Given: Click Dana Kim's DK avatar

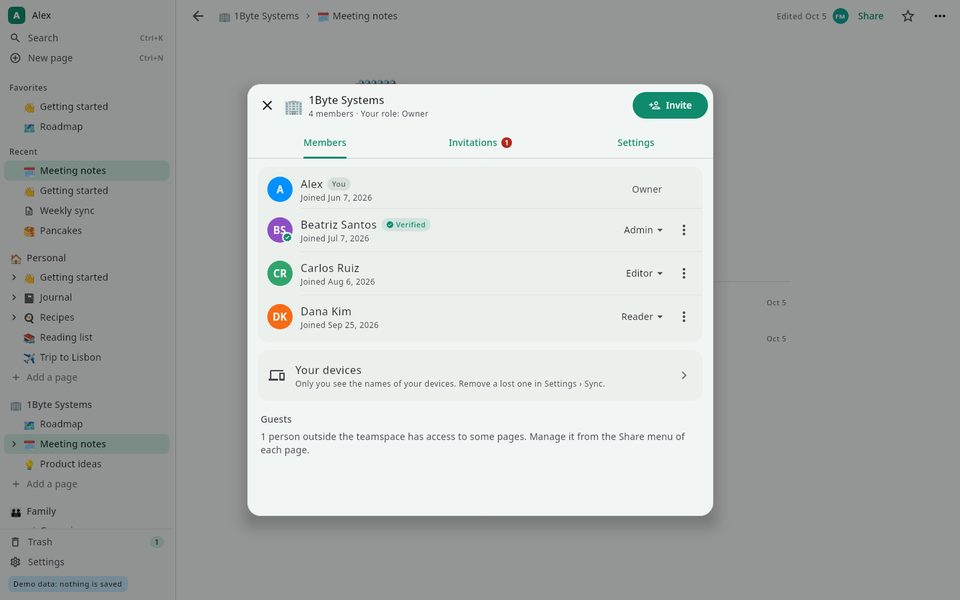Looking at the screenshot, I should 280,317.
